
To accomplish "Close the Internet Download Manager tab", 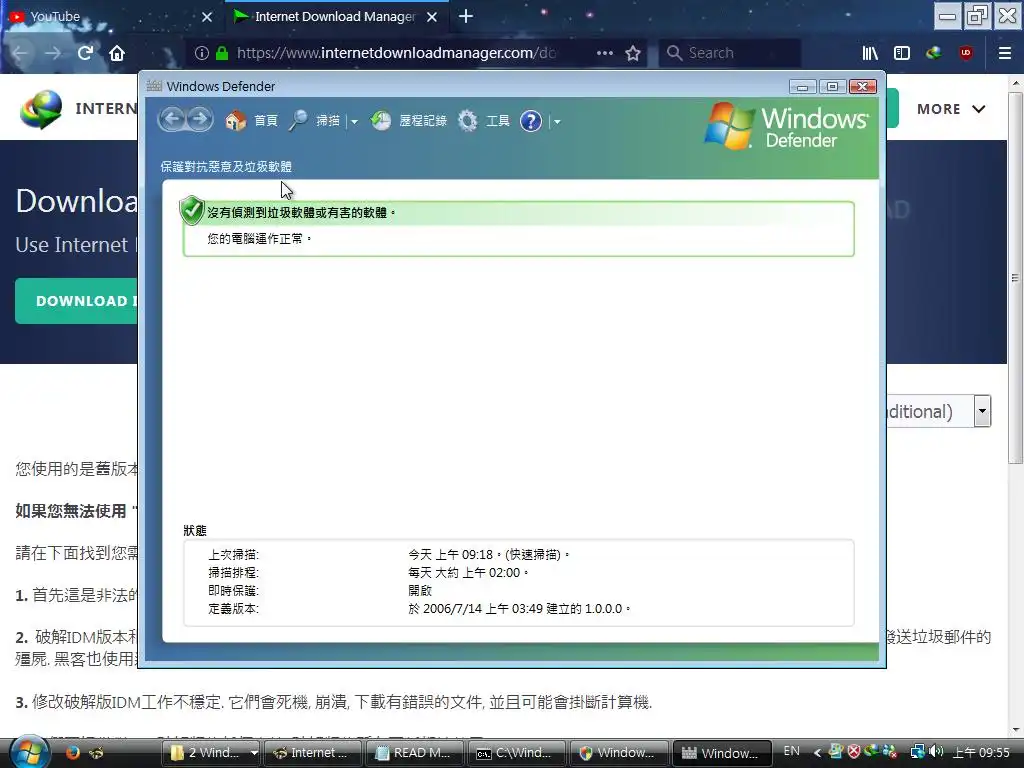I will coord(432,17).
